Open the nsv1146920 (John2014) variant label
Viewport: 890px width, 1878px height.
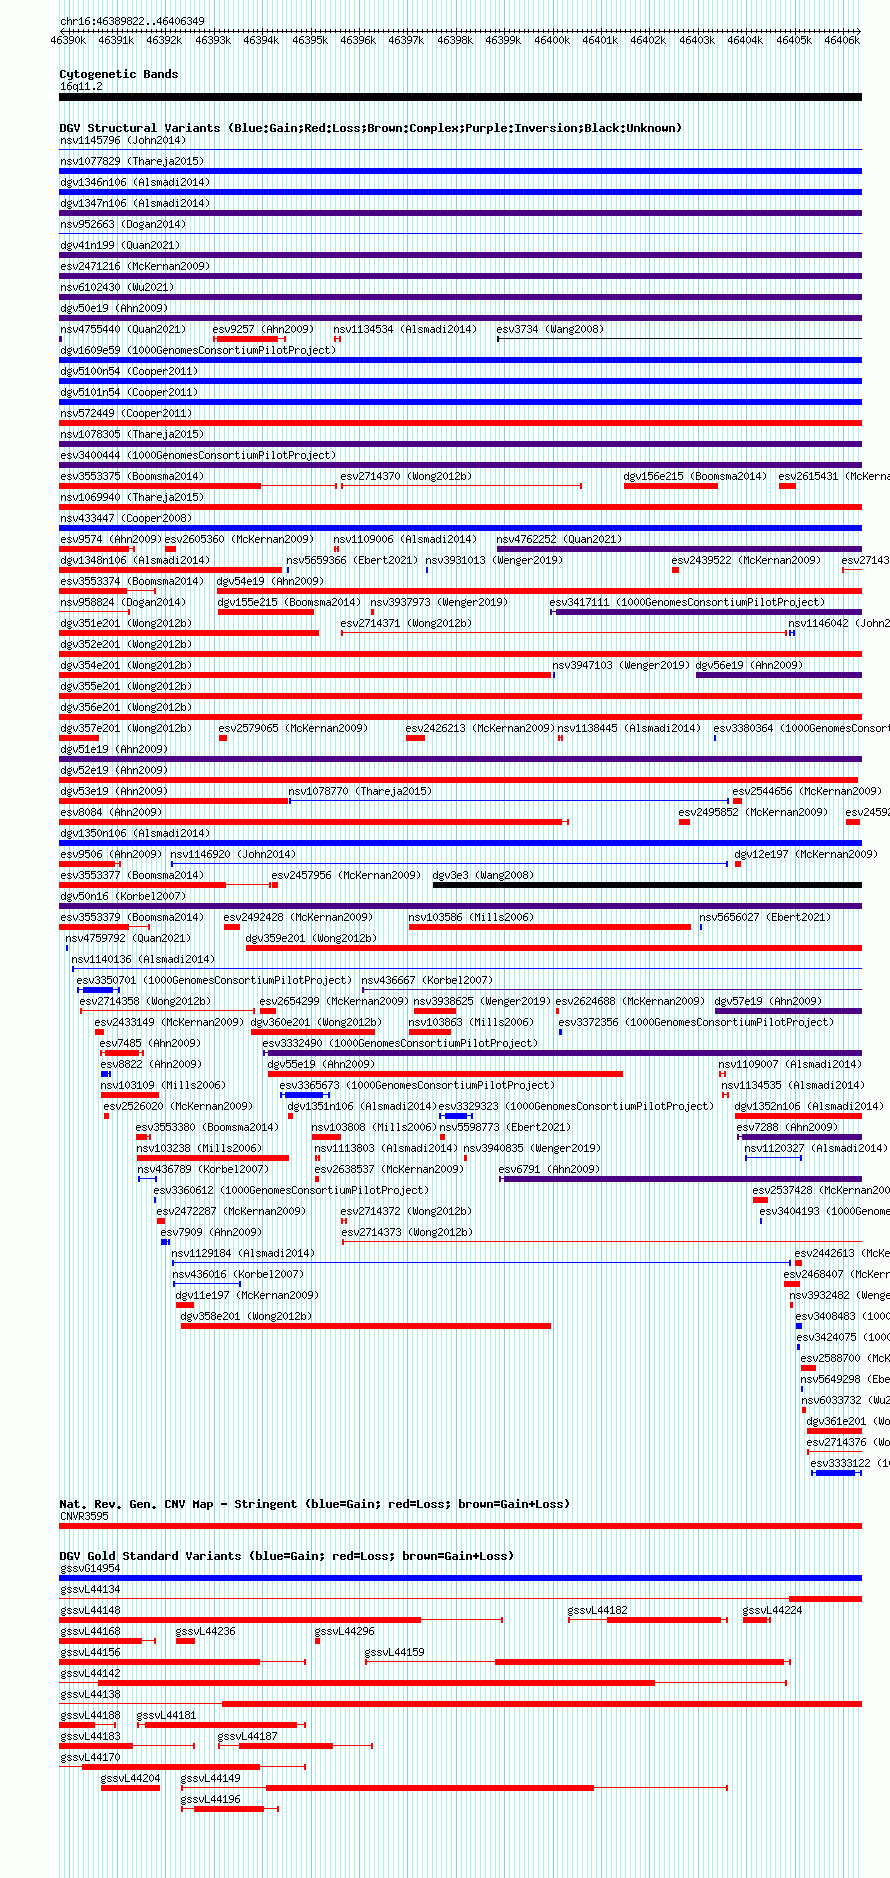(x=233, y=854)
